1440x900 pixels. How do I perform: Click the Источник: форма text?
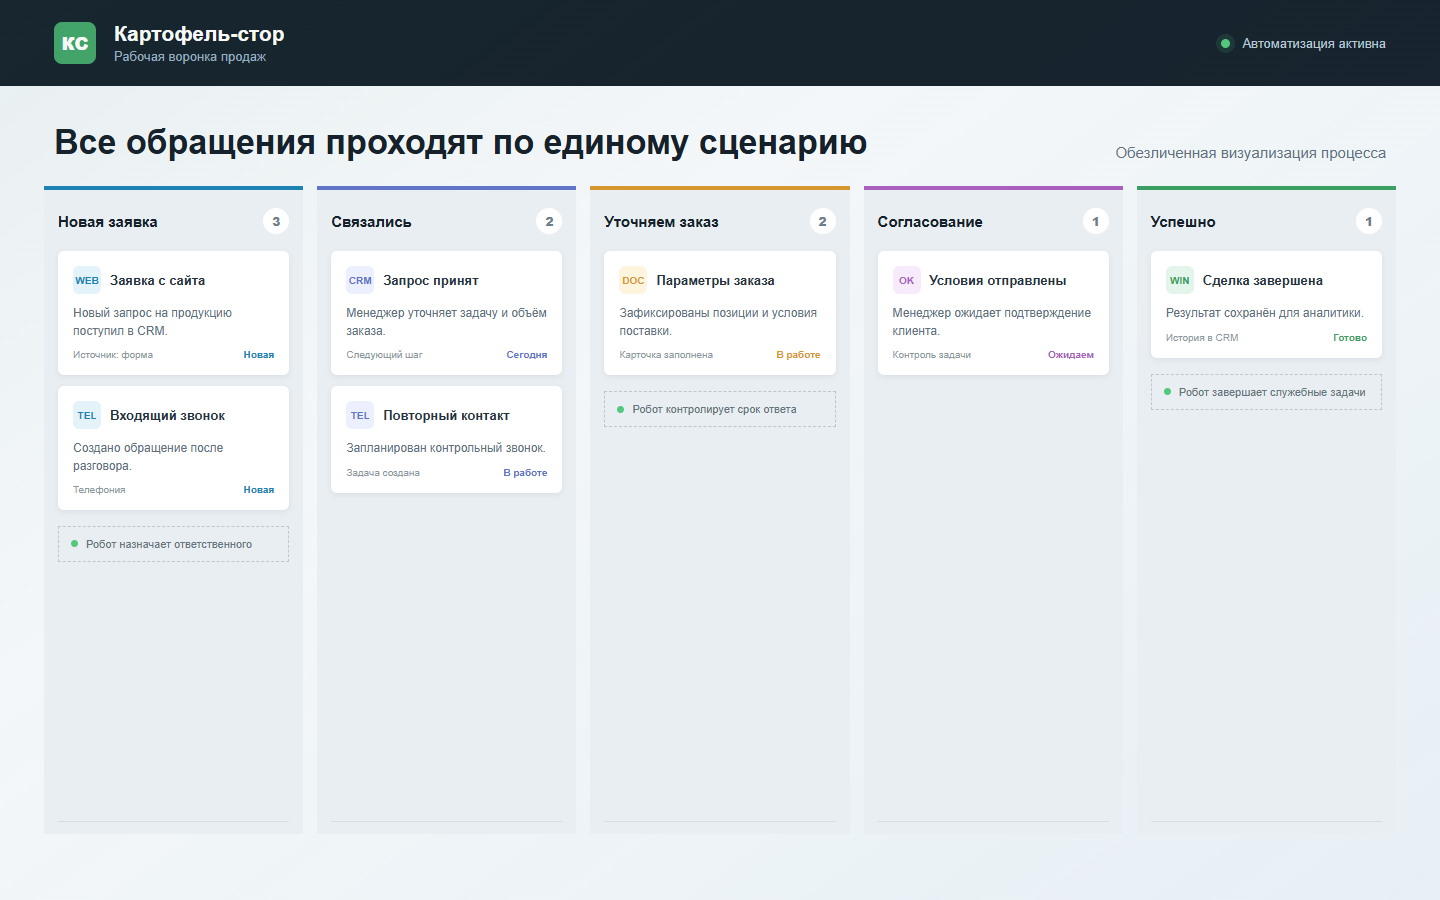click(113, 355)
